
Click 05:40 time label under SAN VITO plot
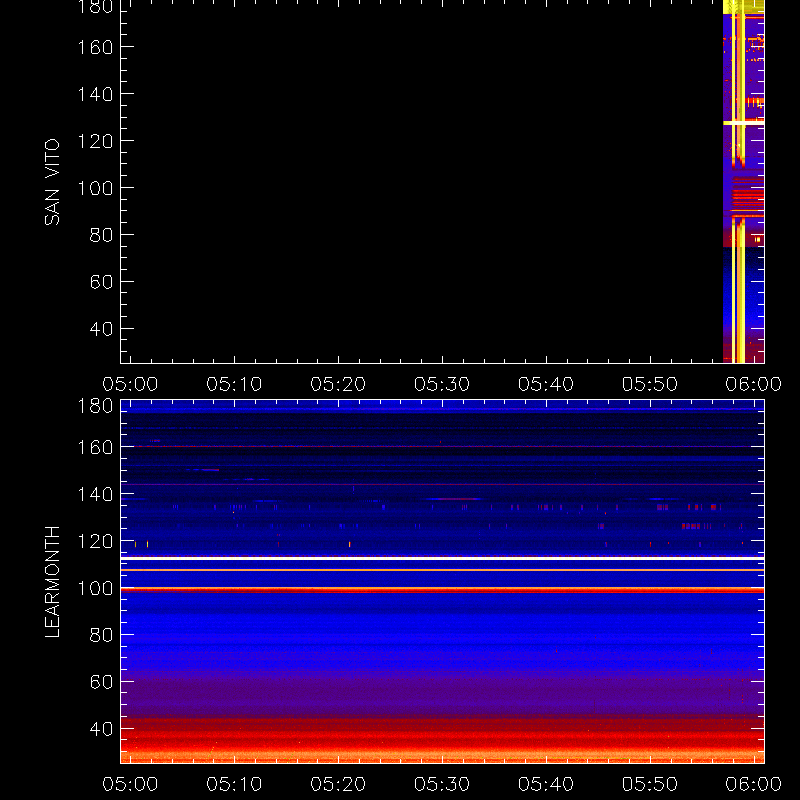coord(546,384)
